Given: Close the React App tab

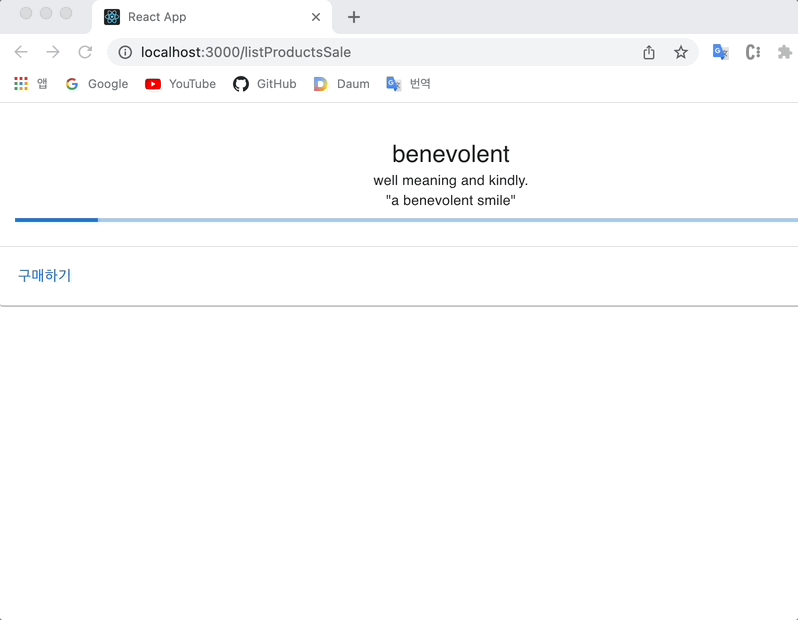Looking at the screenshot, I should point(316,17).
